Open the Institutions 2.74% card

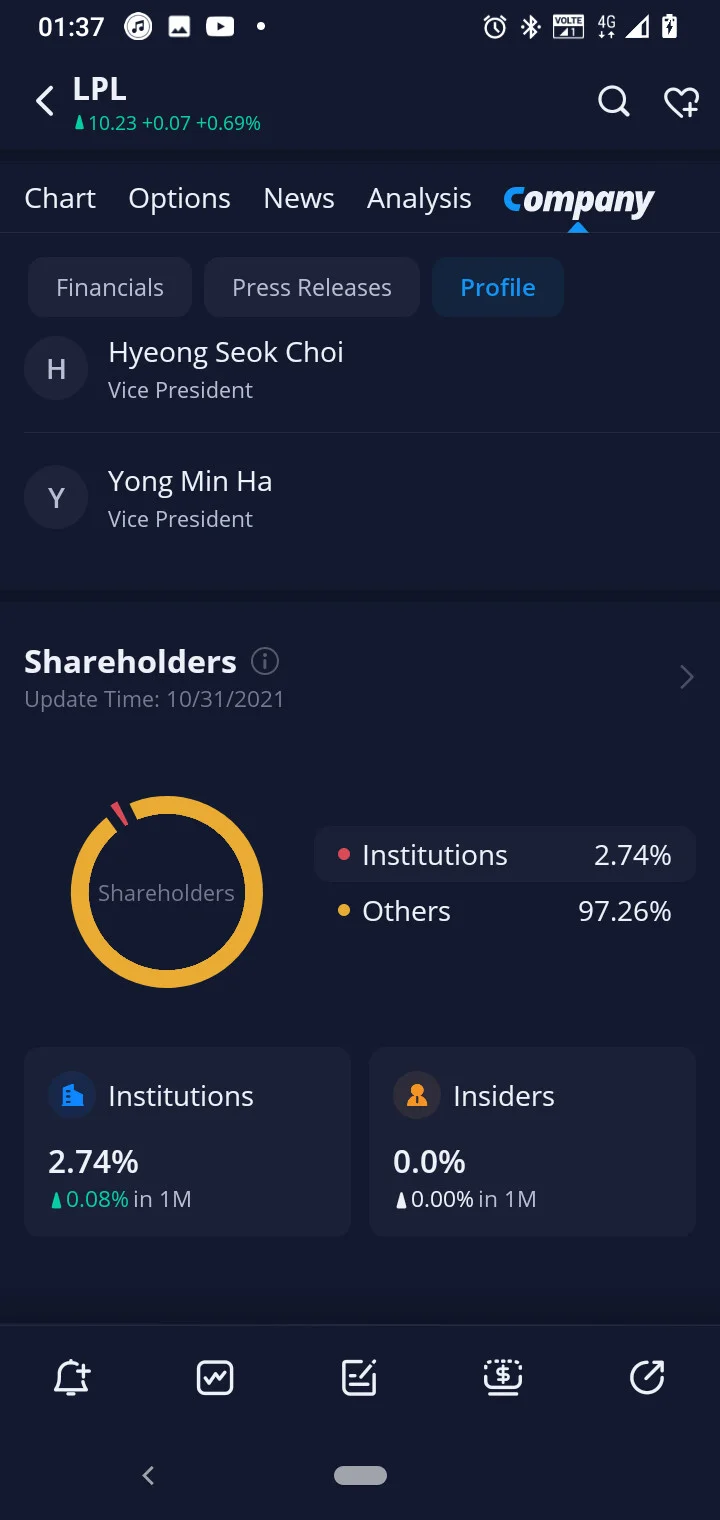188,1142
